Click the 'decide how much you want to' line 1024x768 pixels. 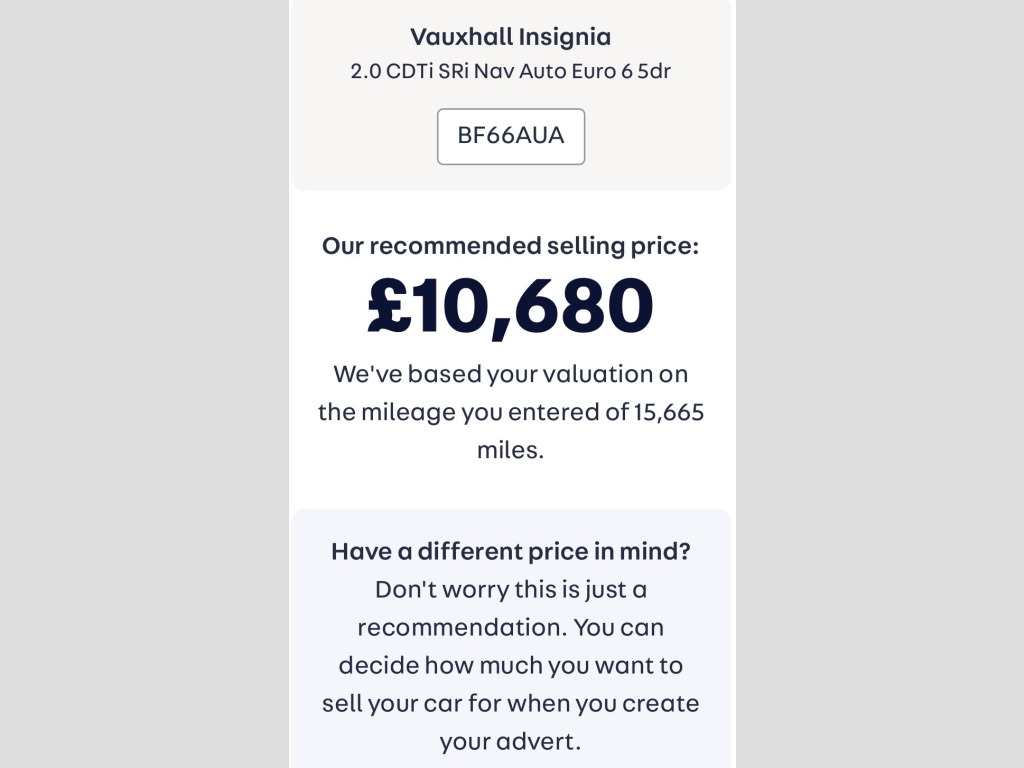pyautogui.click(x=510, y=666)
